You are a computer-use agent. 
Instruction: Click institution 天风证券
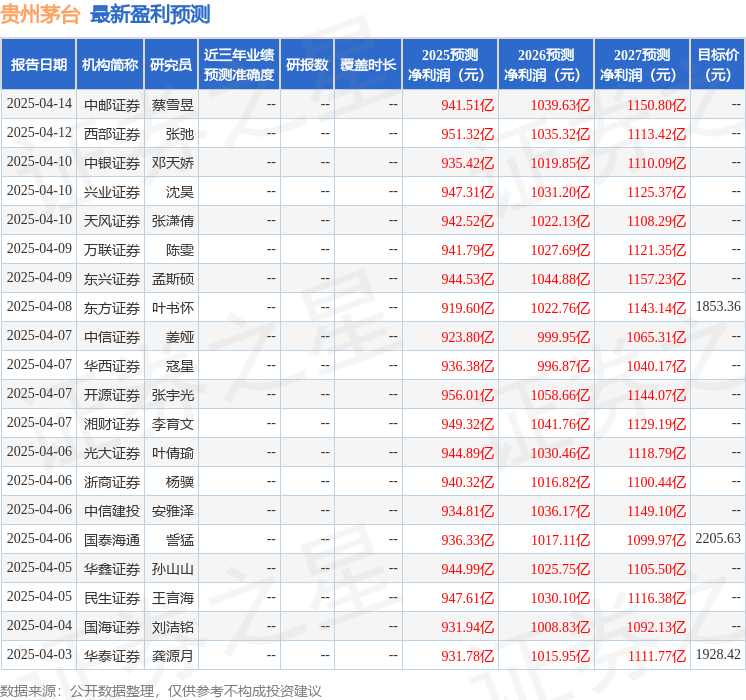tap(112, 221)
